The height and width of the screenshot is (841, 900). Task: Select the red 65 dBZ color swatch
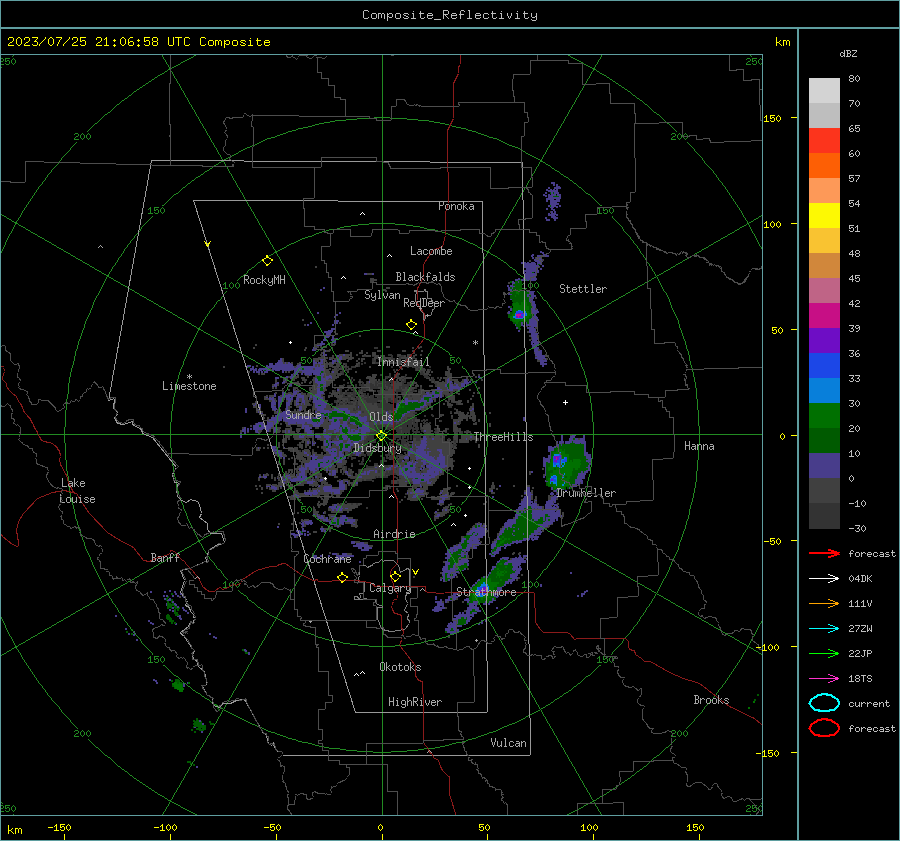(824, 141)
